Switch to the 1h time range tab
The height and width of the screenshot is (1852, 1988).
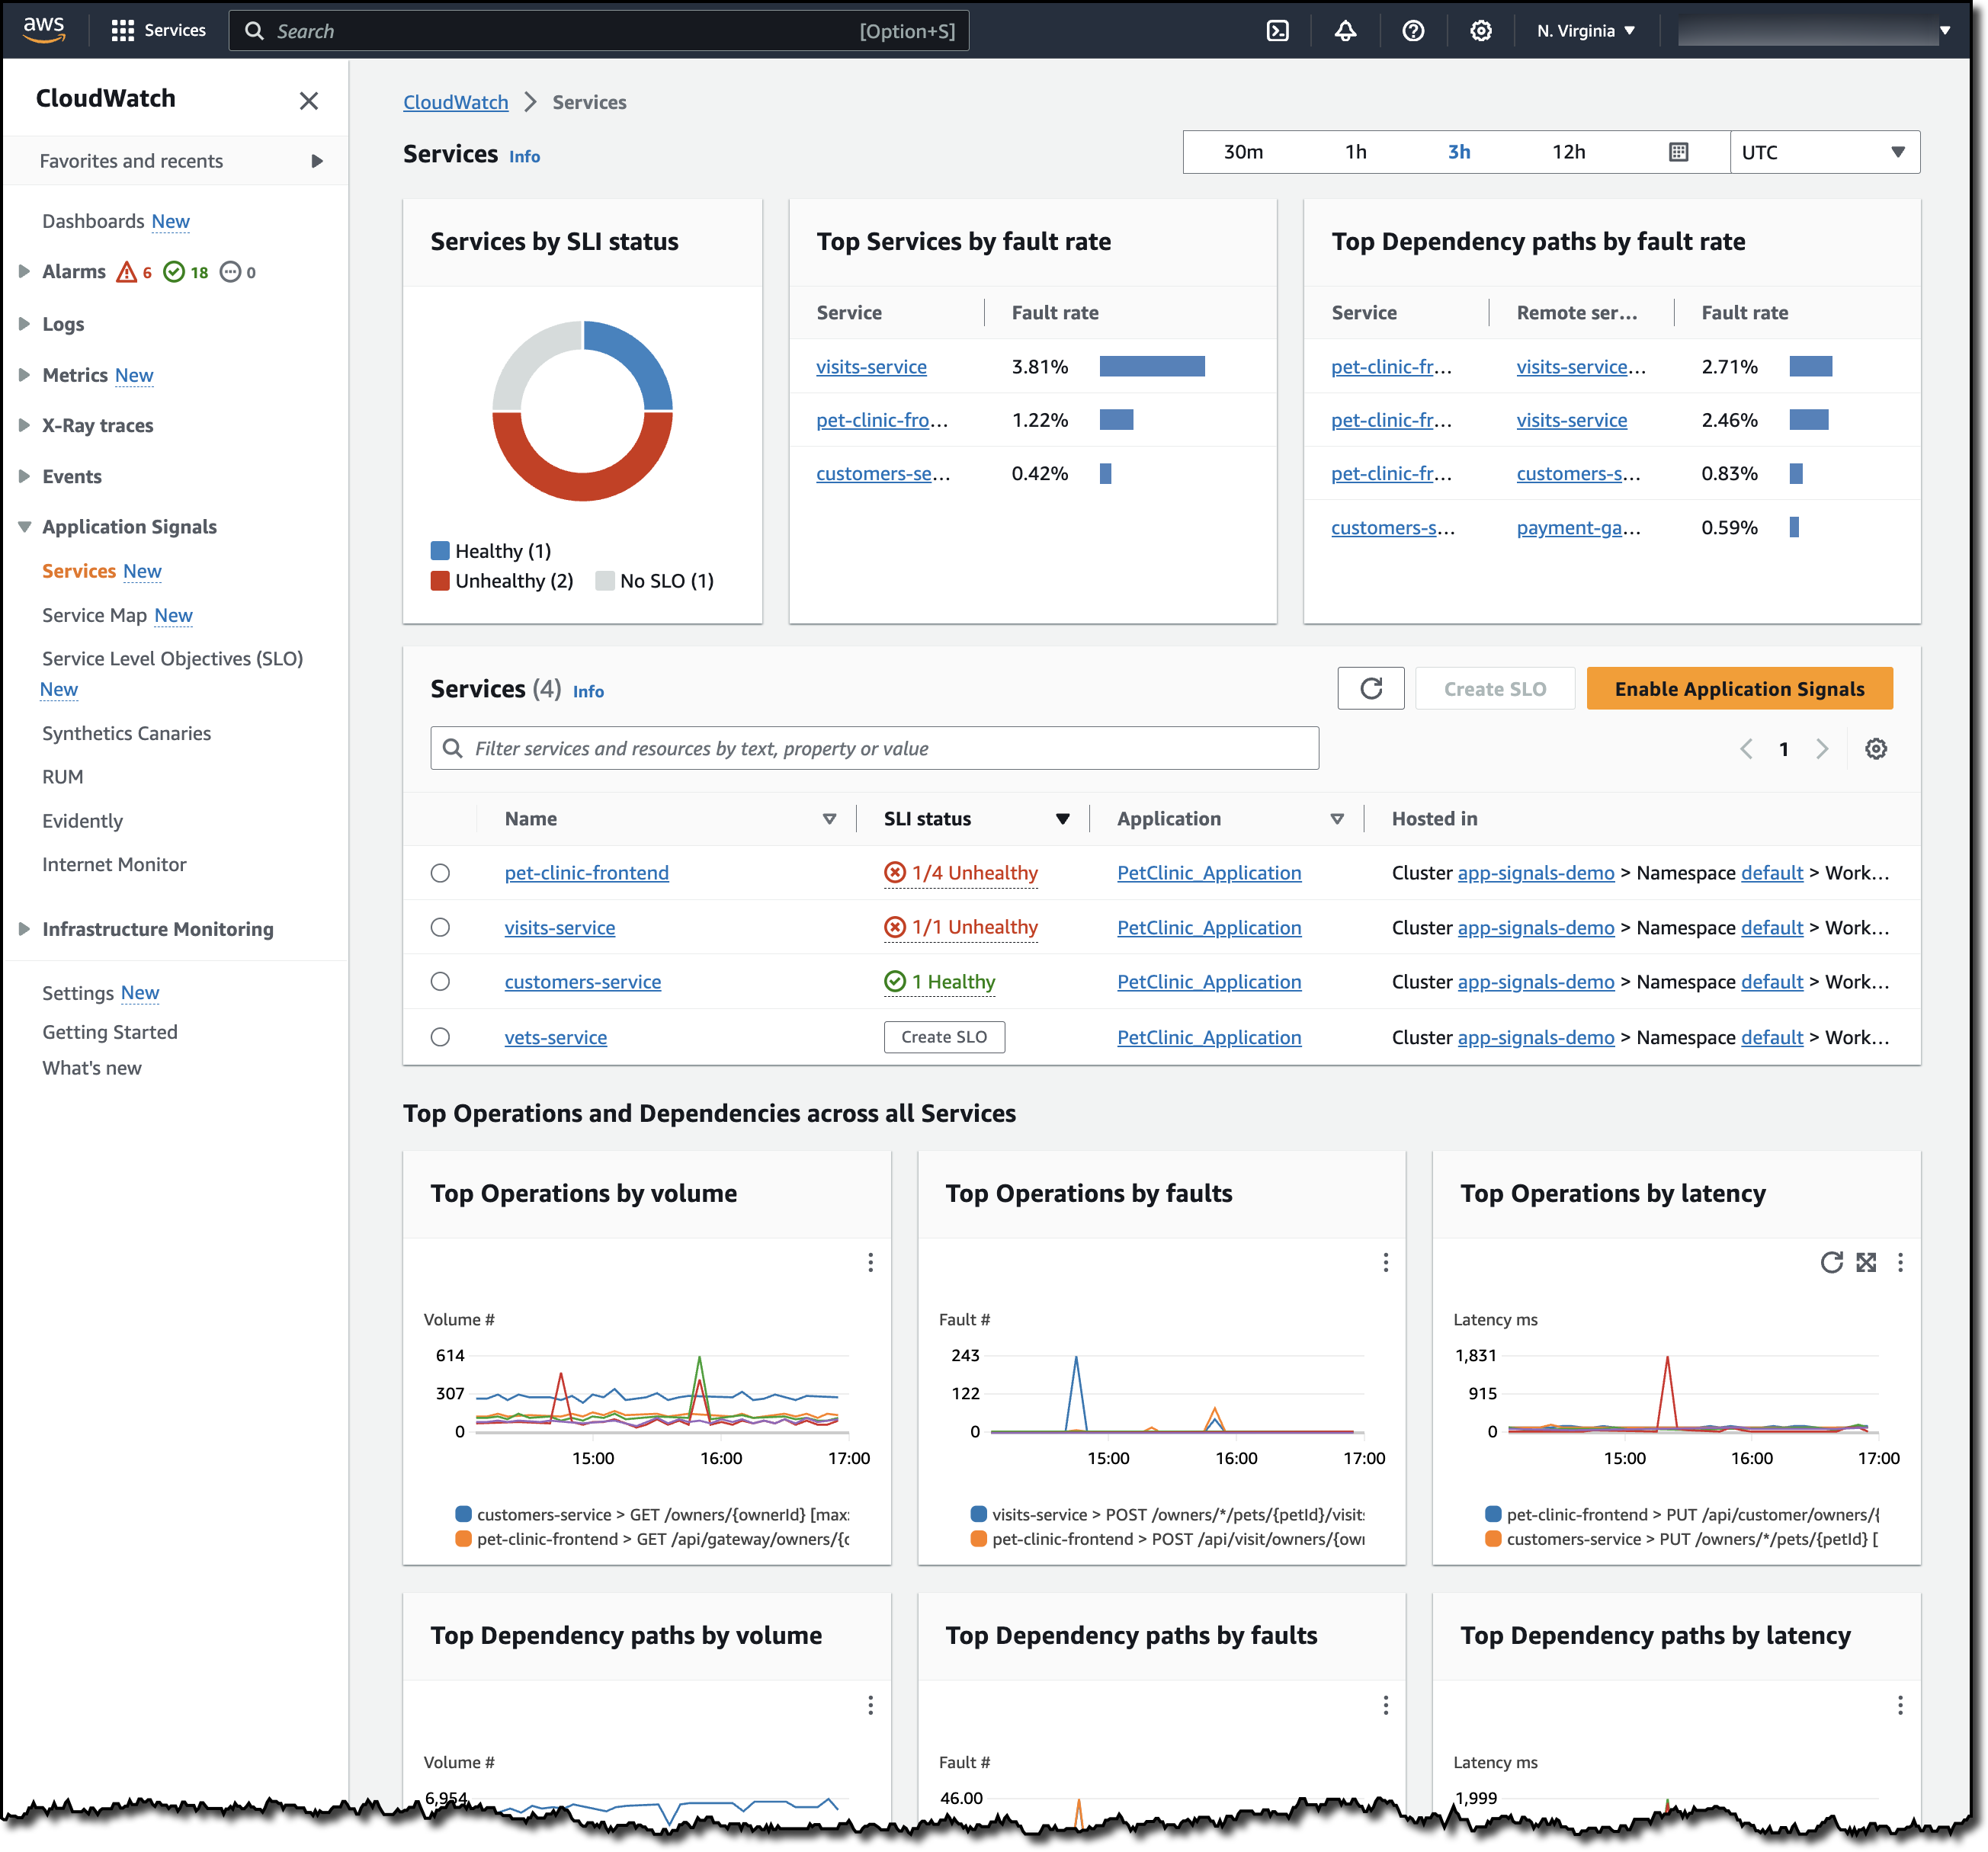pos(1355,152)
